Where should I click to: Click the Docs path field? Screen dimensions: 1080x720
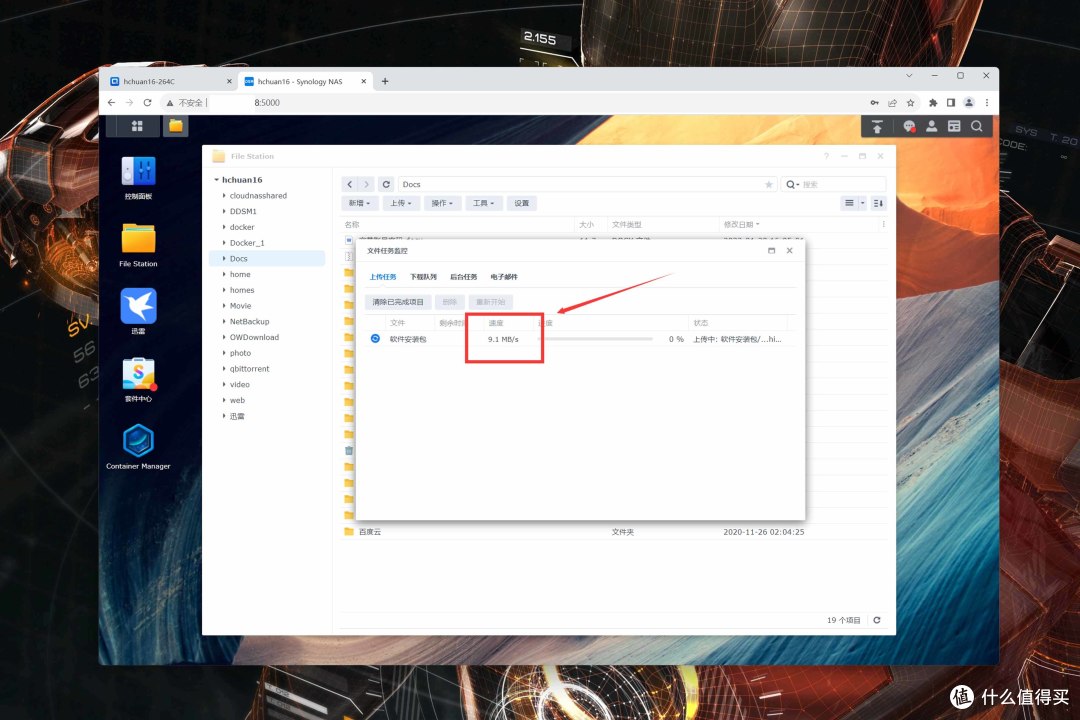click(588, 185)
